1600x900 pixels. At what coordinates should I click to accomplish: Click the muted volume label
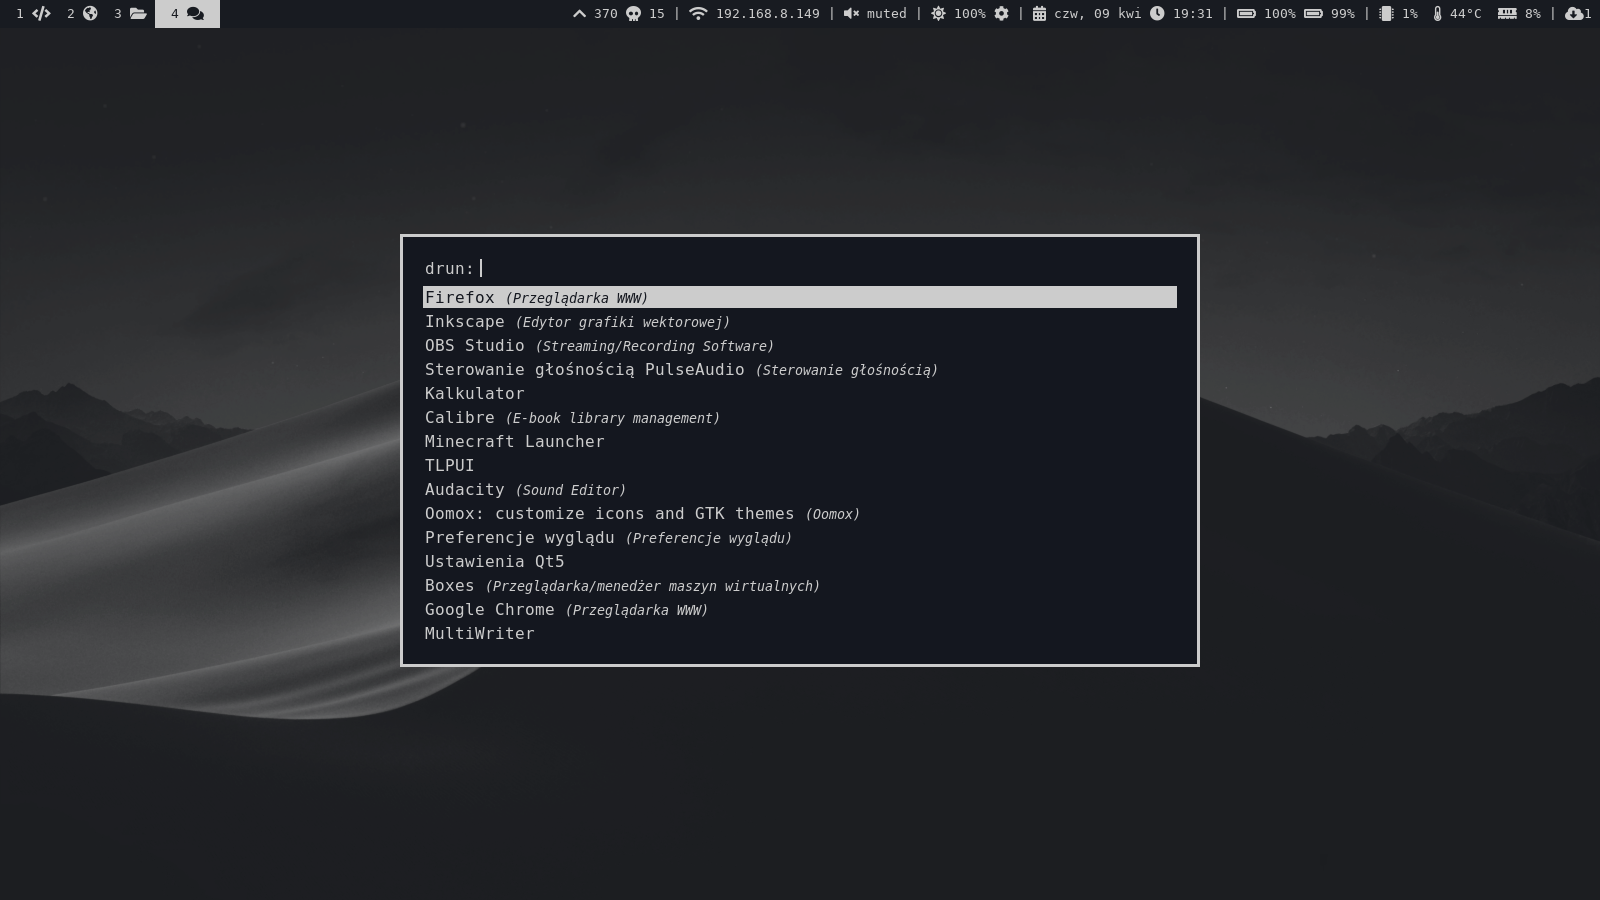pos(886,14)
